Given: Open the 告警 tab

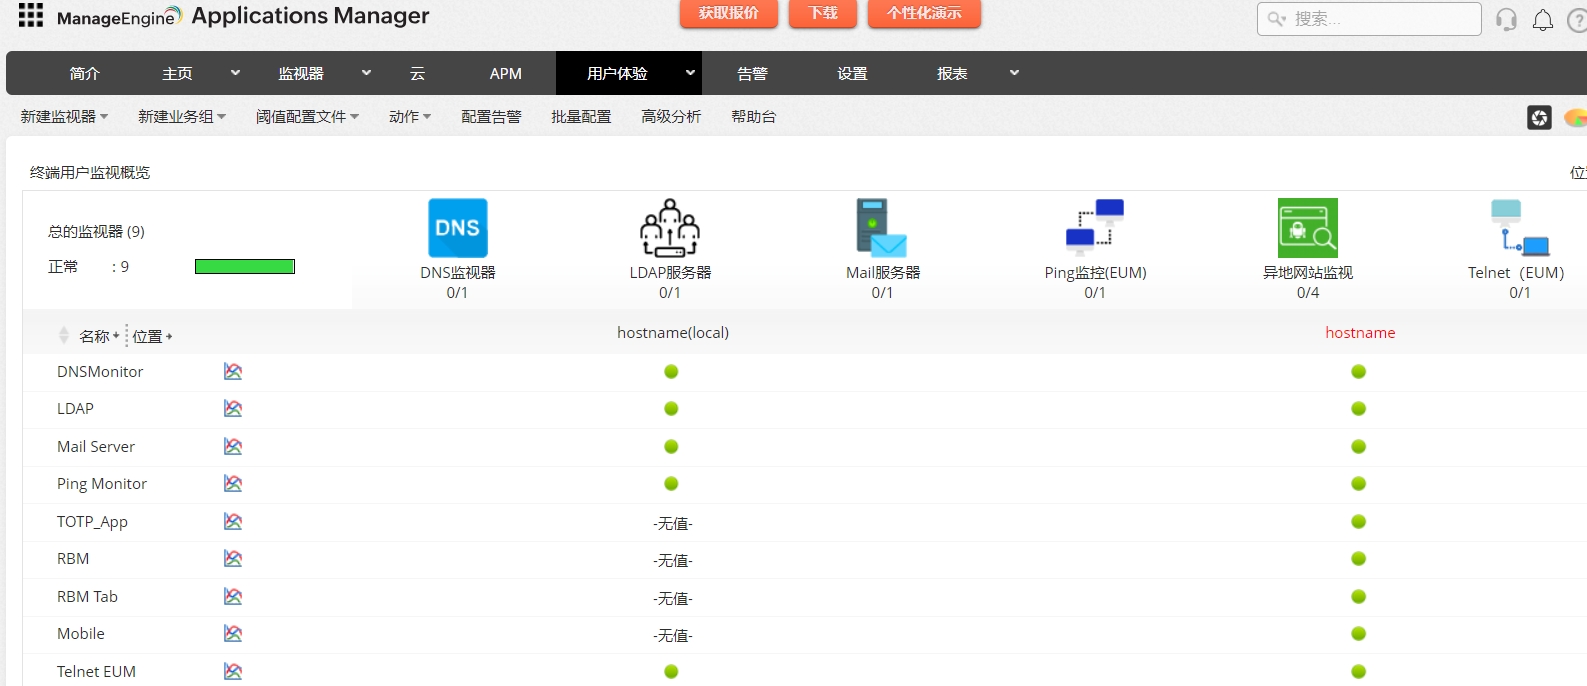Looking at the screenshot, I should point(752,74).
